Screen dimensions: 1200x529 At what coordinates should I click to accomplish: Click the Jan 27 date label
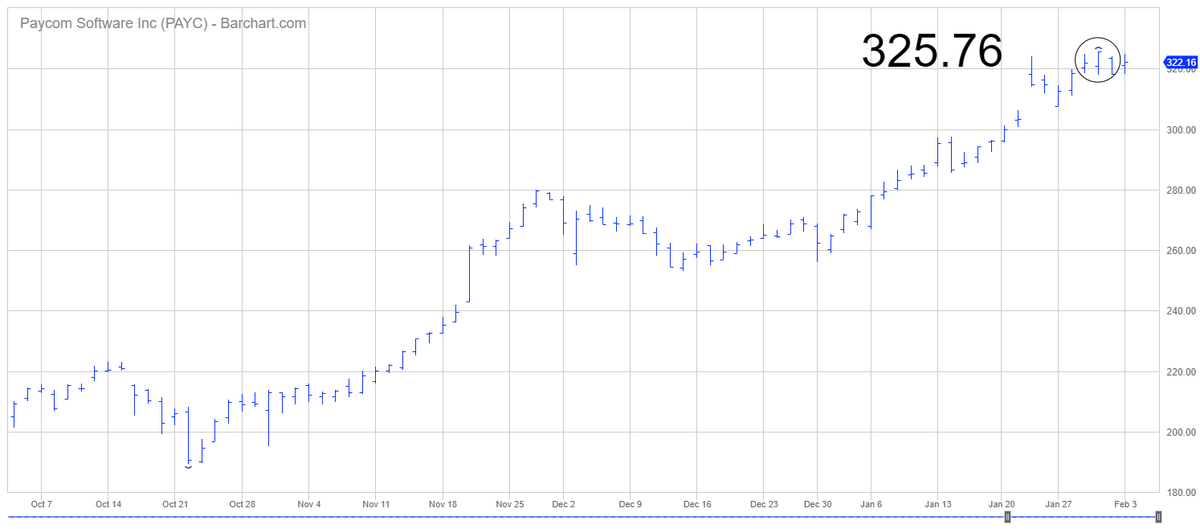[x=1058, y=505]
